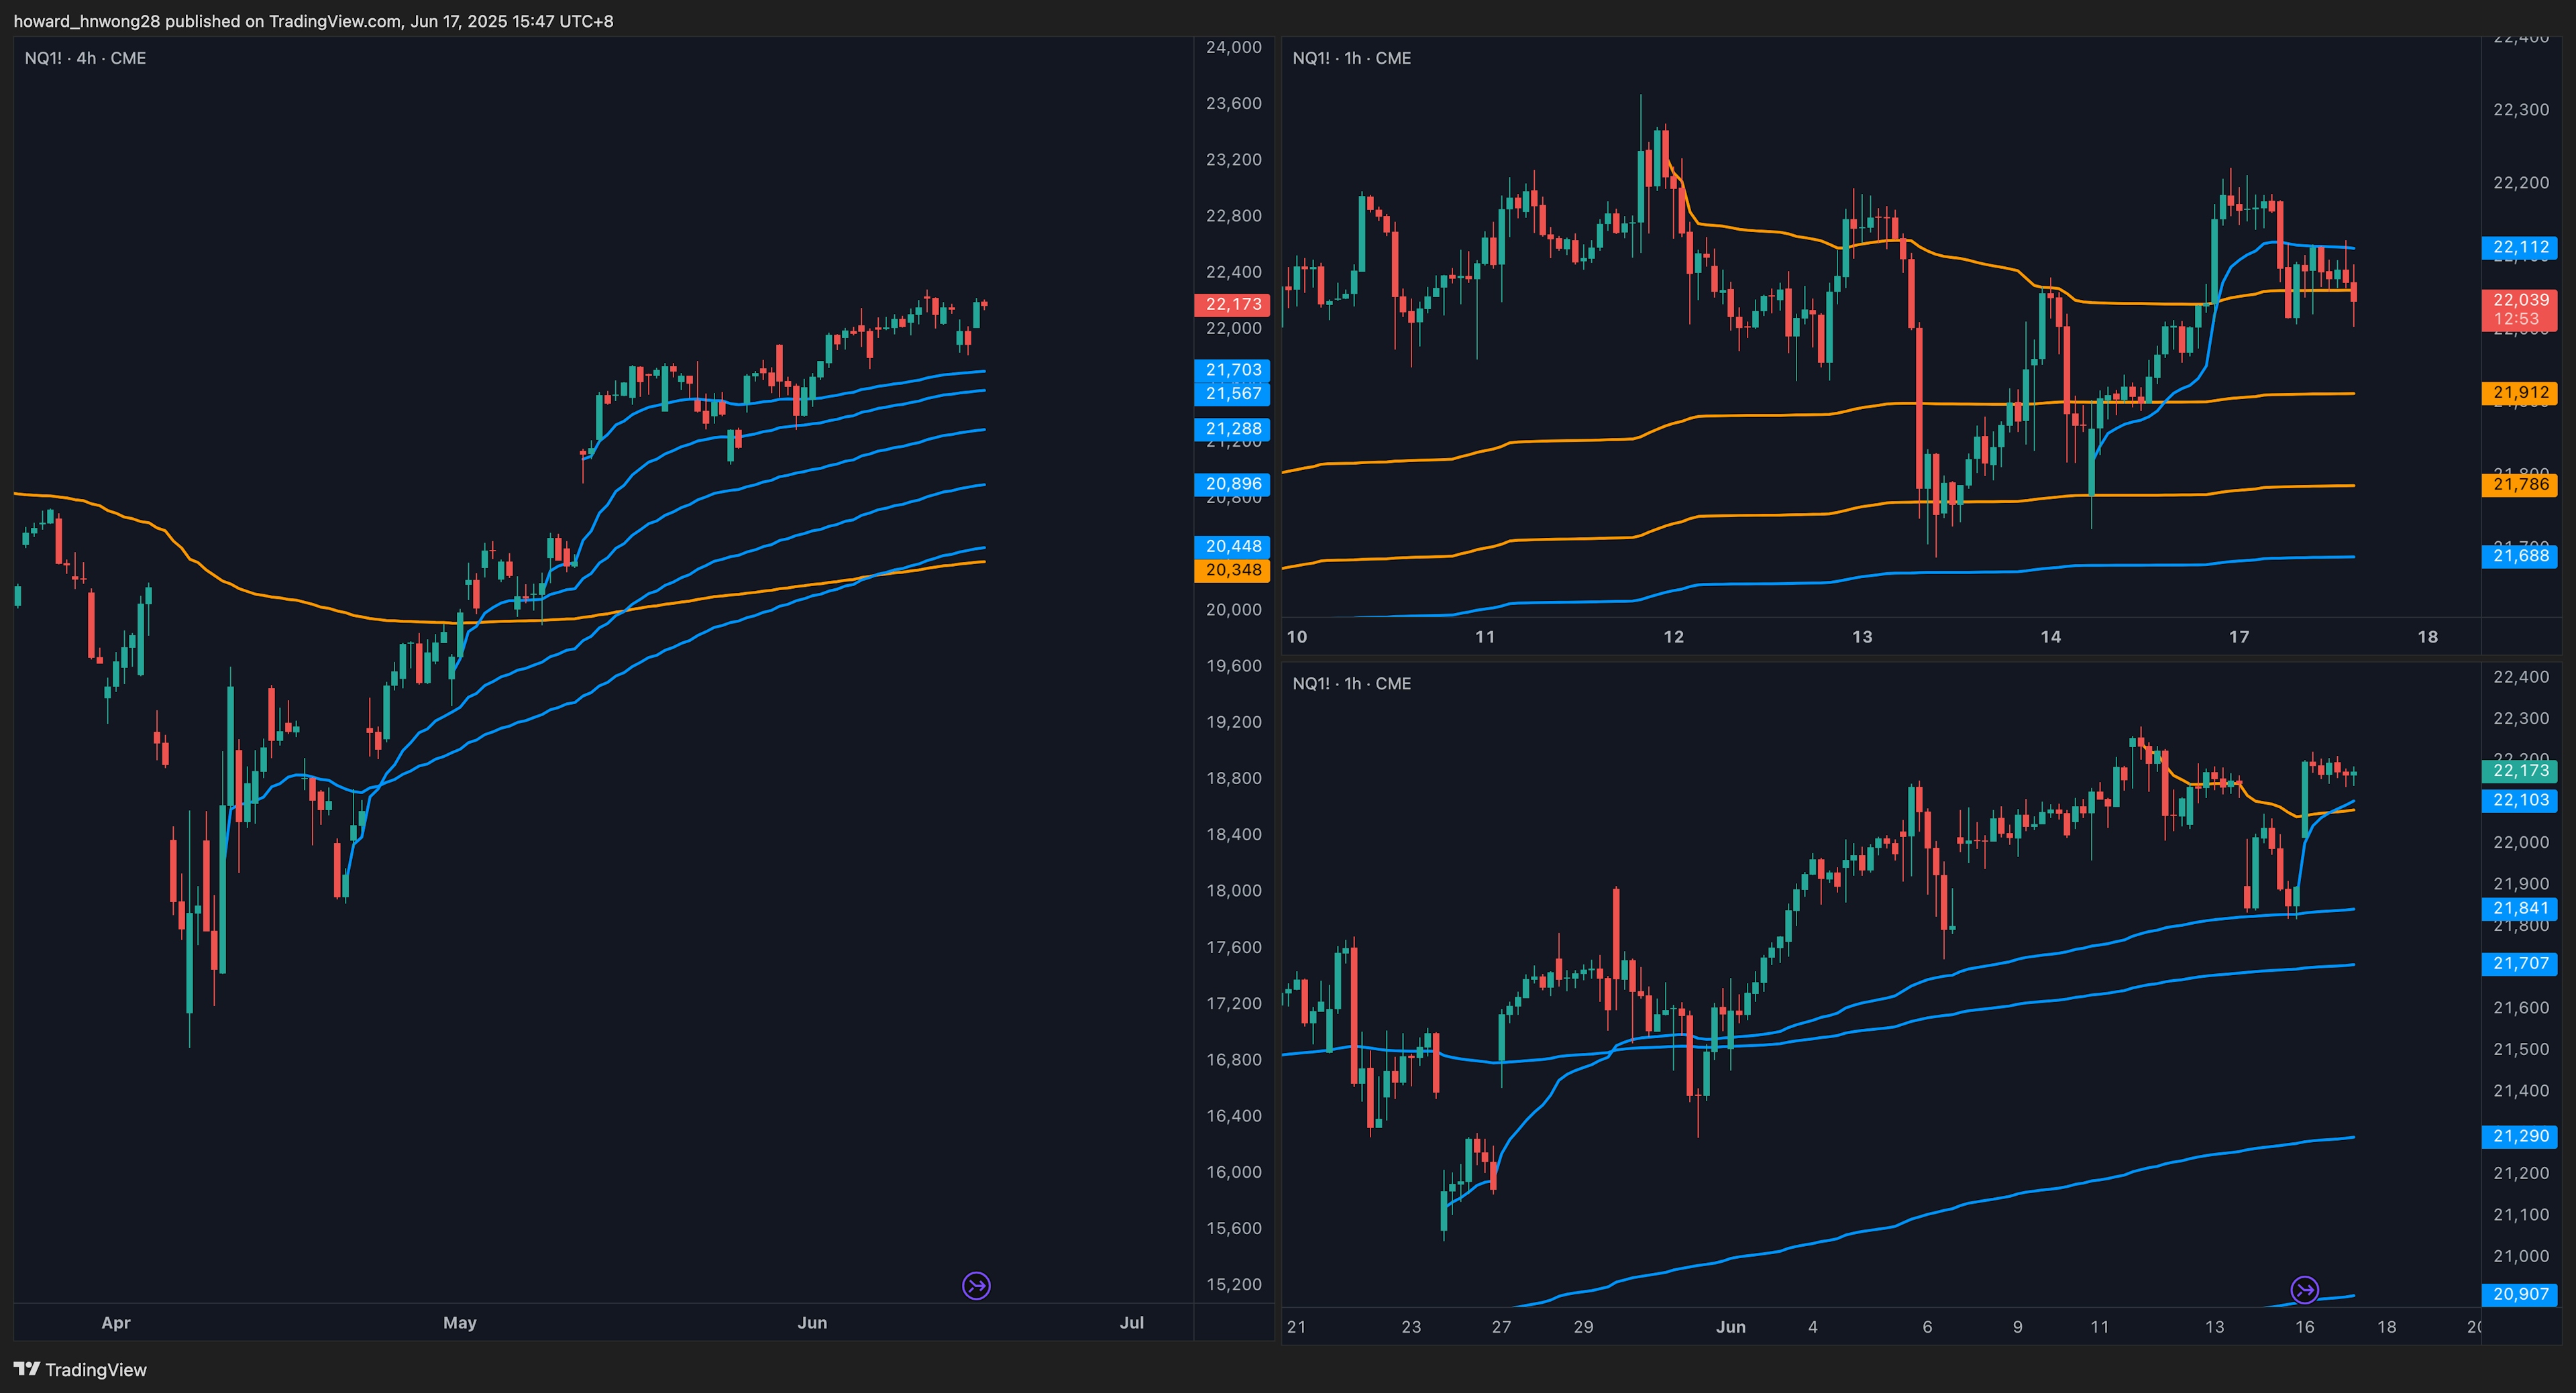
Task: Click the purple scroll-to-latest icon in 4h chart
Action: (976, 1285)
